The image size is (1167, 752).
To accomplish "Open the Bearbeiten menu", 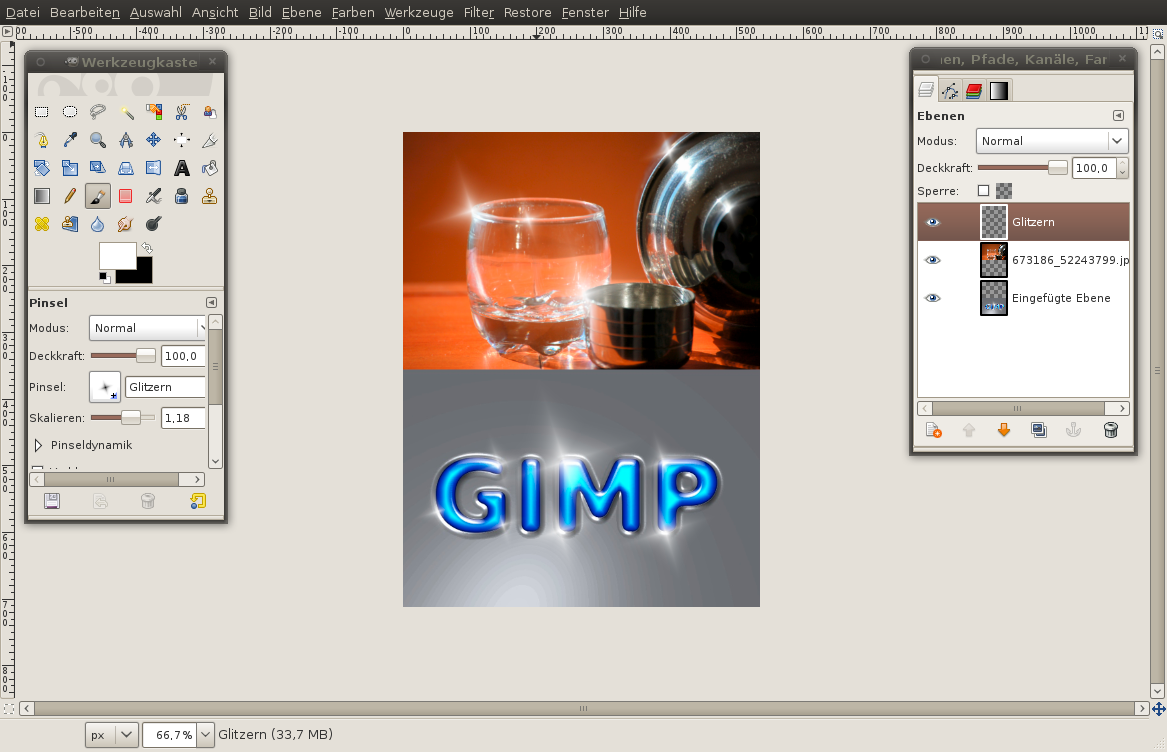I will tap(85, 13).
